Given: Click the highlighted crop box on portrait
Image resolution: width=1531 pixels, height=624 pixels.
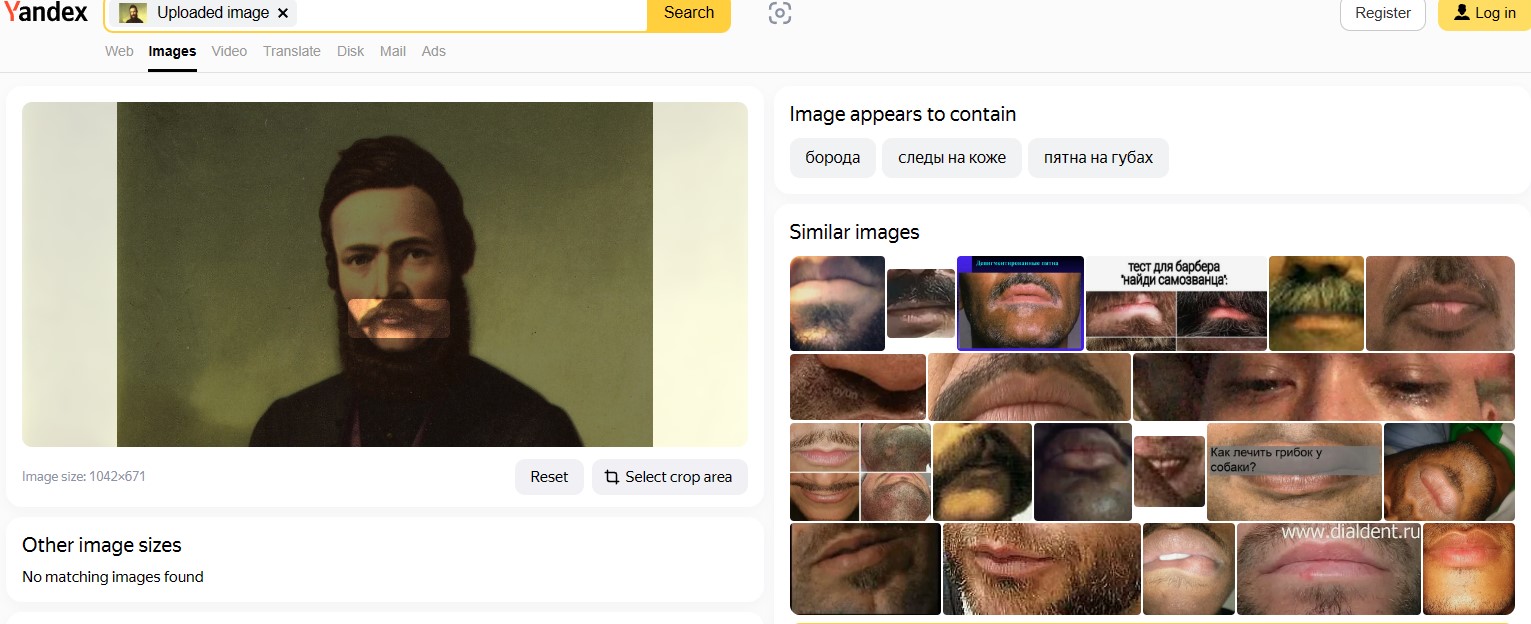Looking at the screenshot, I should pyautogui.click(x=399, y=318).
